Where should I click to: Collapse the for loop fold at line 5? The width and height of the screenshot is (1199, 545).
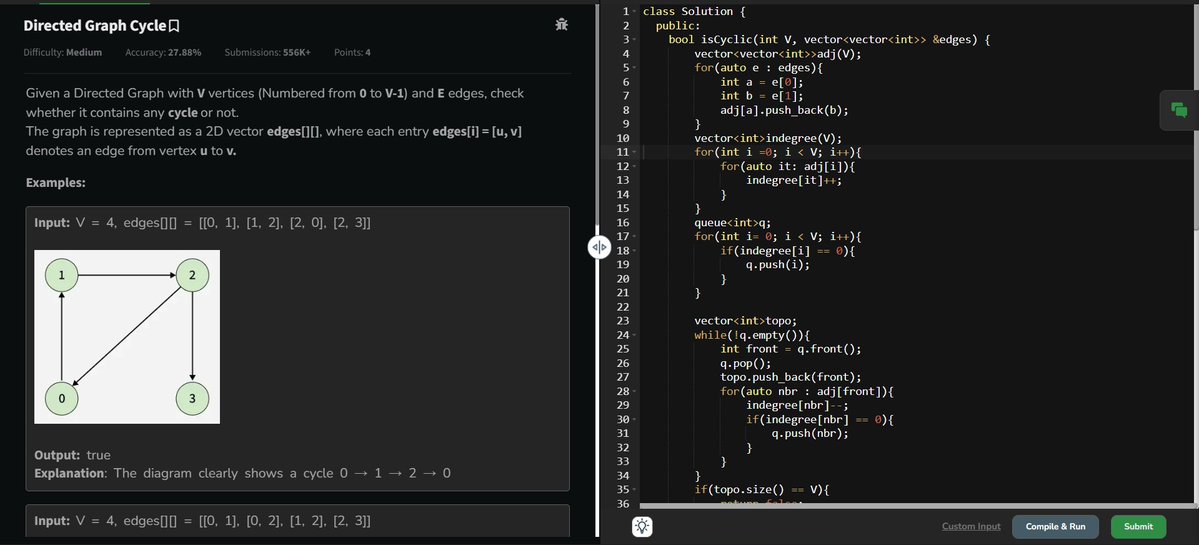[634, 68]
